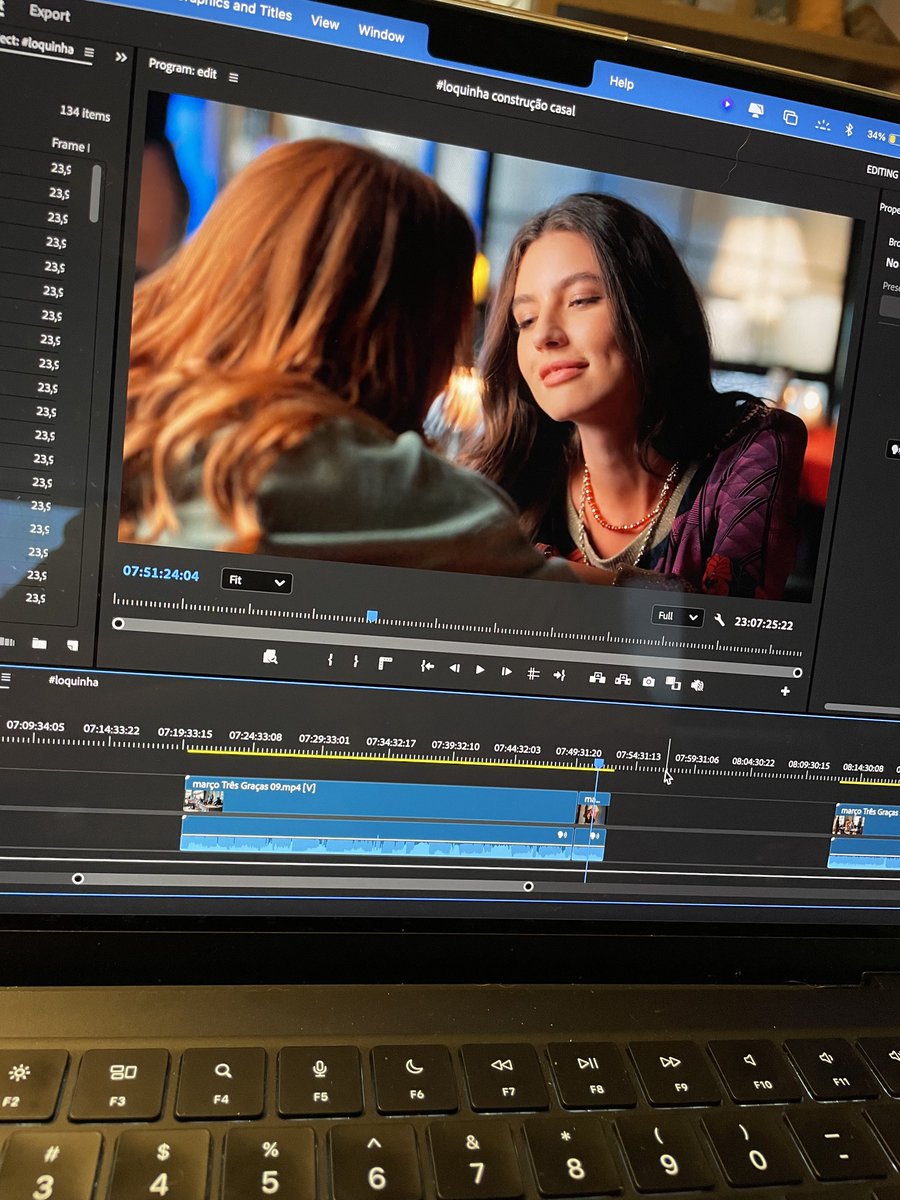
Task: Click the Go to Out point icon
Action: point(559,675)
